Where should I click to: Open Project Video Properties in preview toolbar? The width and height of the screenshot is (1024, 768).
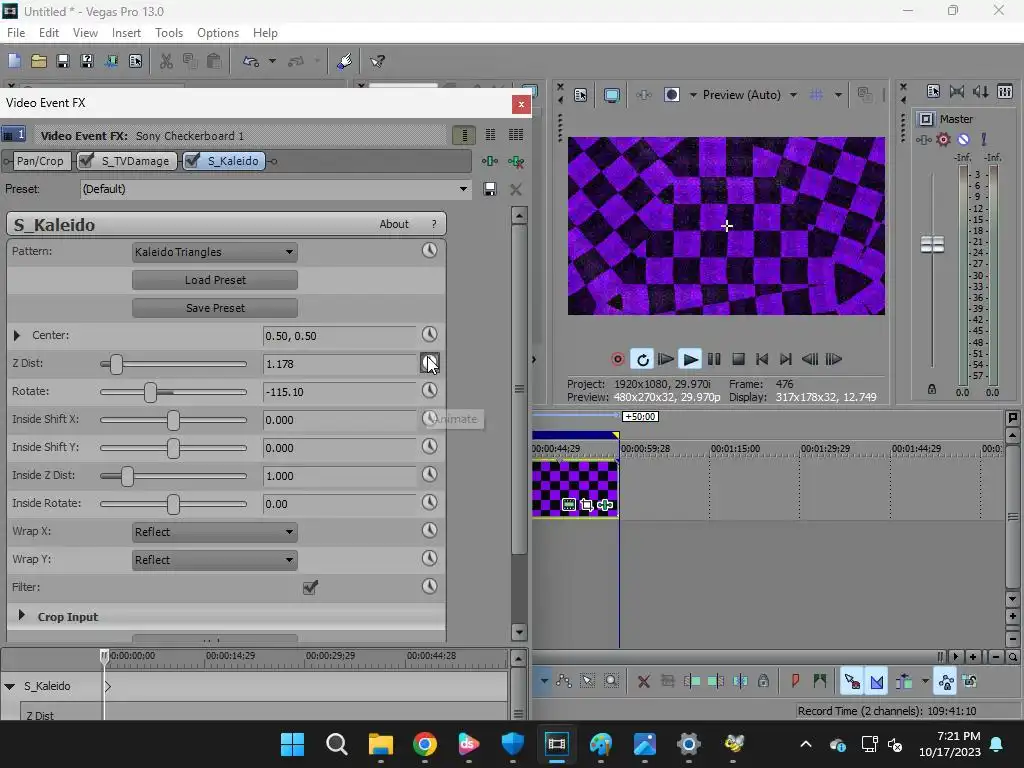[581, 95]
